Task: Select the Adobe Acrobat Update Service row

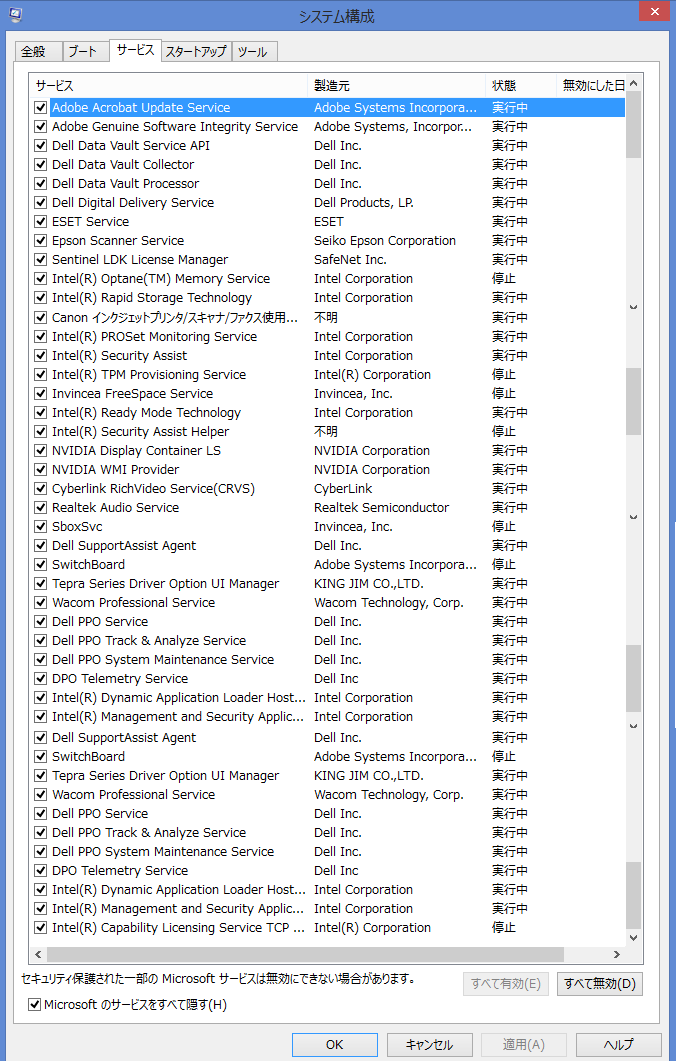Action: click(x=328, y=108)
